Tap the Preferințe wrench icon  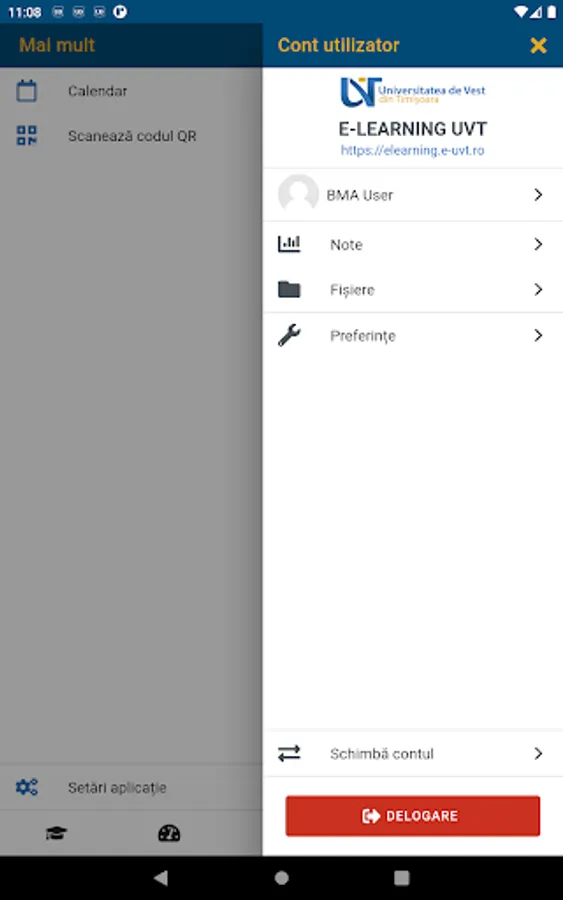click(289, 335)
